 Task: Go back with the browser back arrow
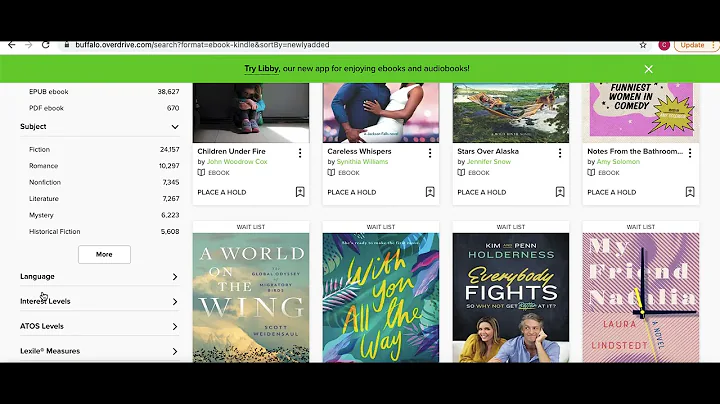11,45
